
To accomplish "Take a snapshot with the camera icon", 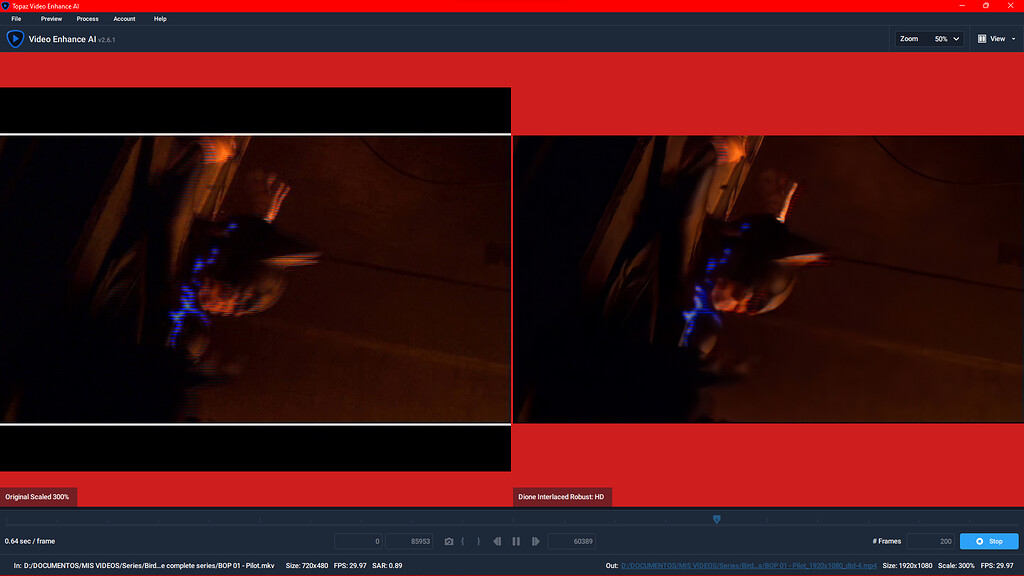I will pyautogui.click(x=448, y=541).
